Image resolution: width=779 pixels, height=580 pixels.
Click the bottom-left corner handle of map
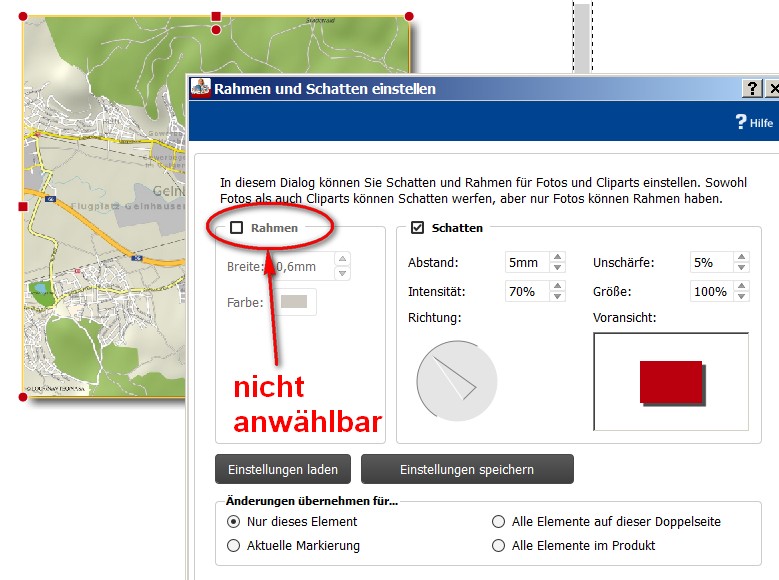tap(23, 397)
